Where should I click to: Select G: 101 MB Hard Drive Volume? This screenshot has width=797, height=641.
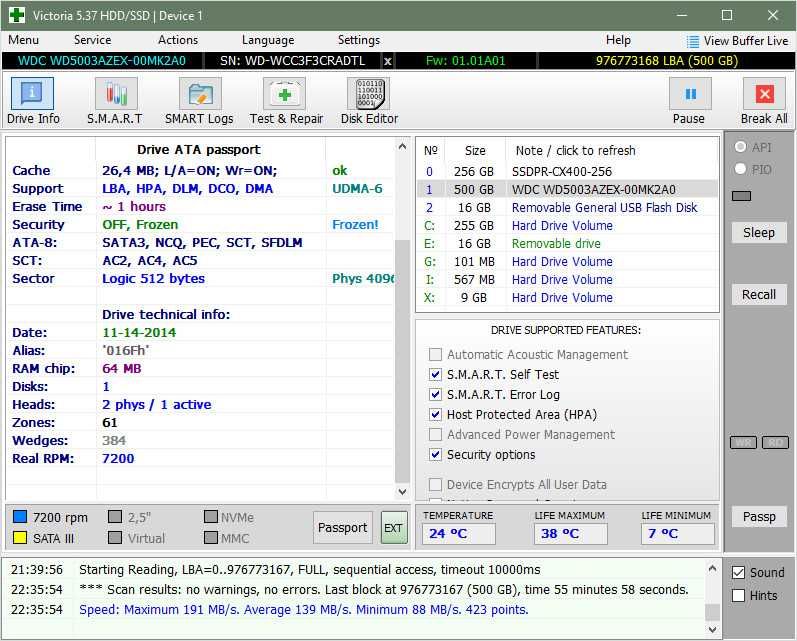568,262
